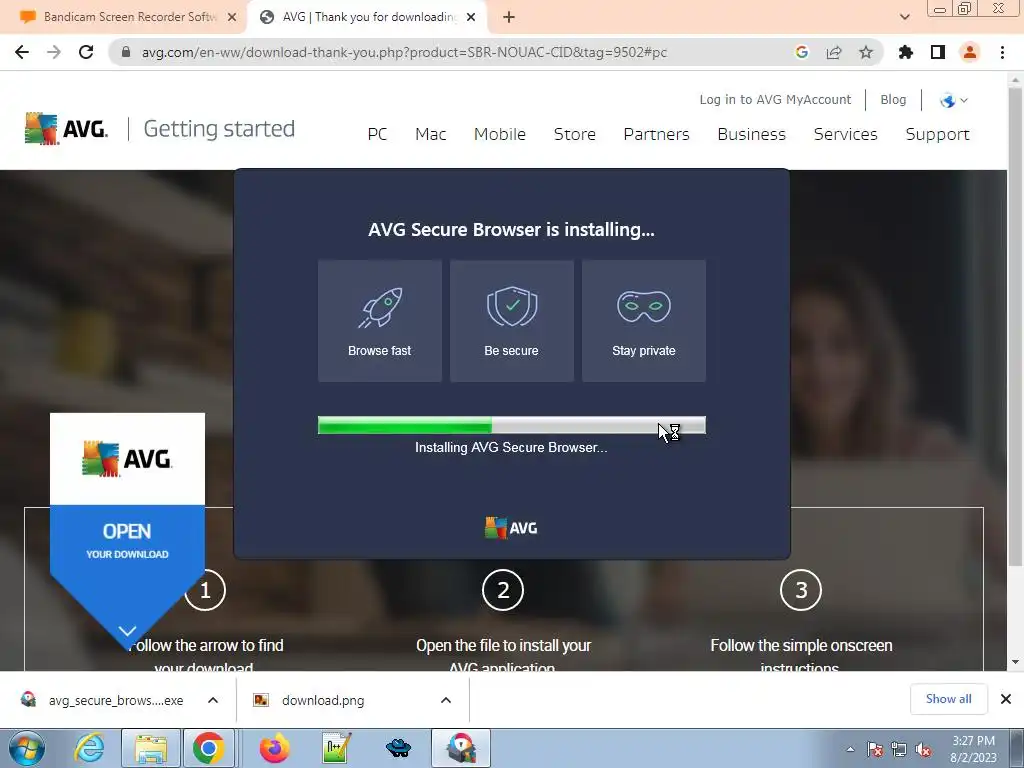The image size is (1024, 768).
Task: Open the notepad-style taskbar app icon
Action: click(x=337, y=748)
